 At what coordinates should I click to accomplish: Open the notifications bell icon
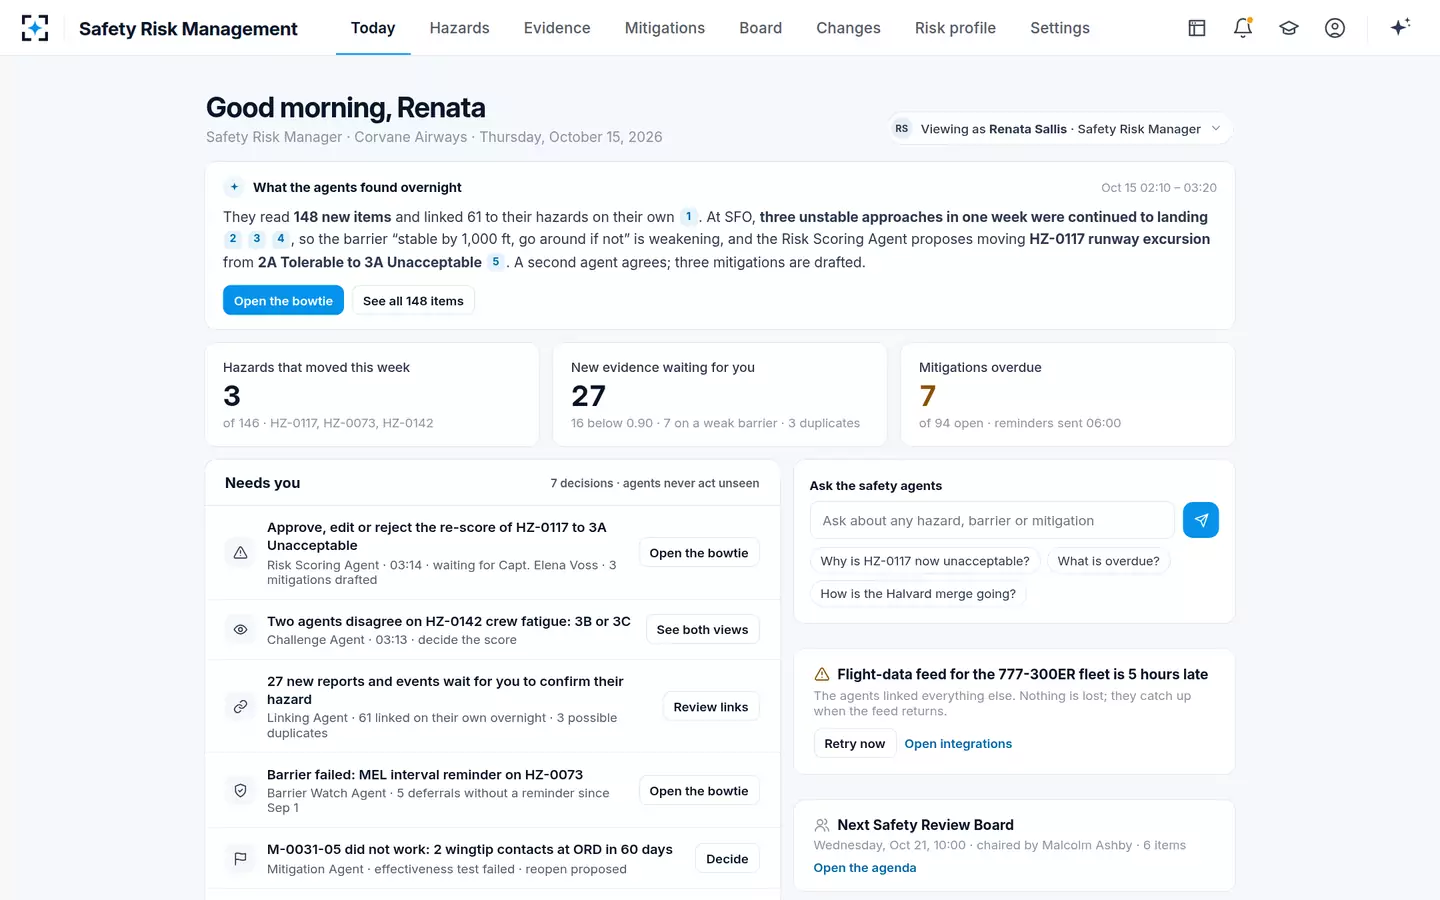click(1243, 28)
